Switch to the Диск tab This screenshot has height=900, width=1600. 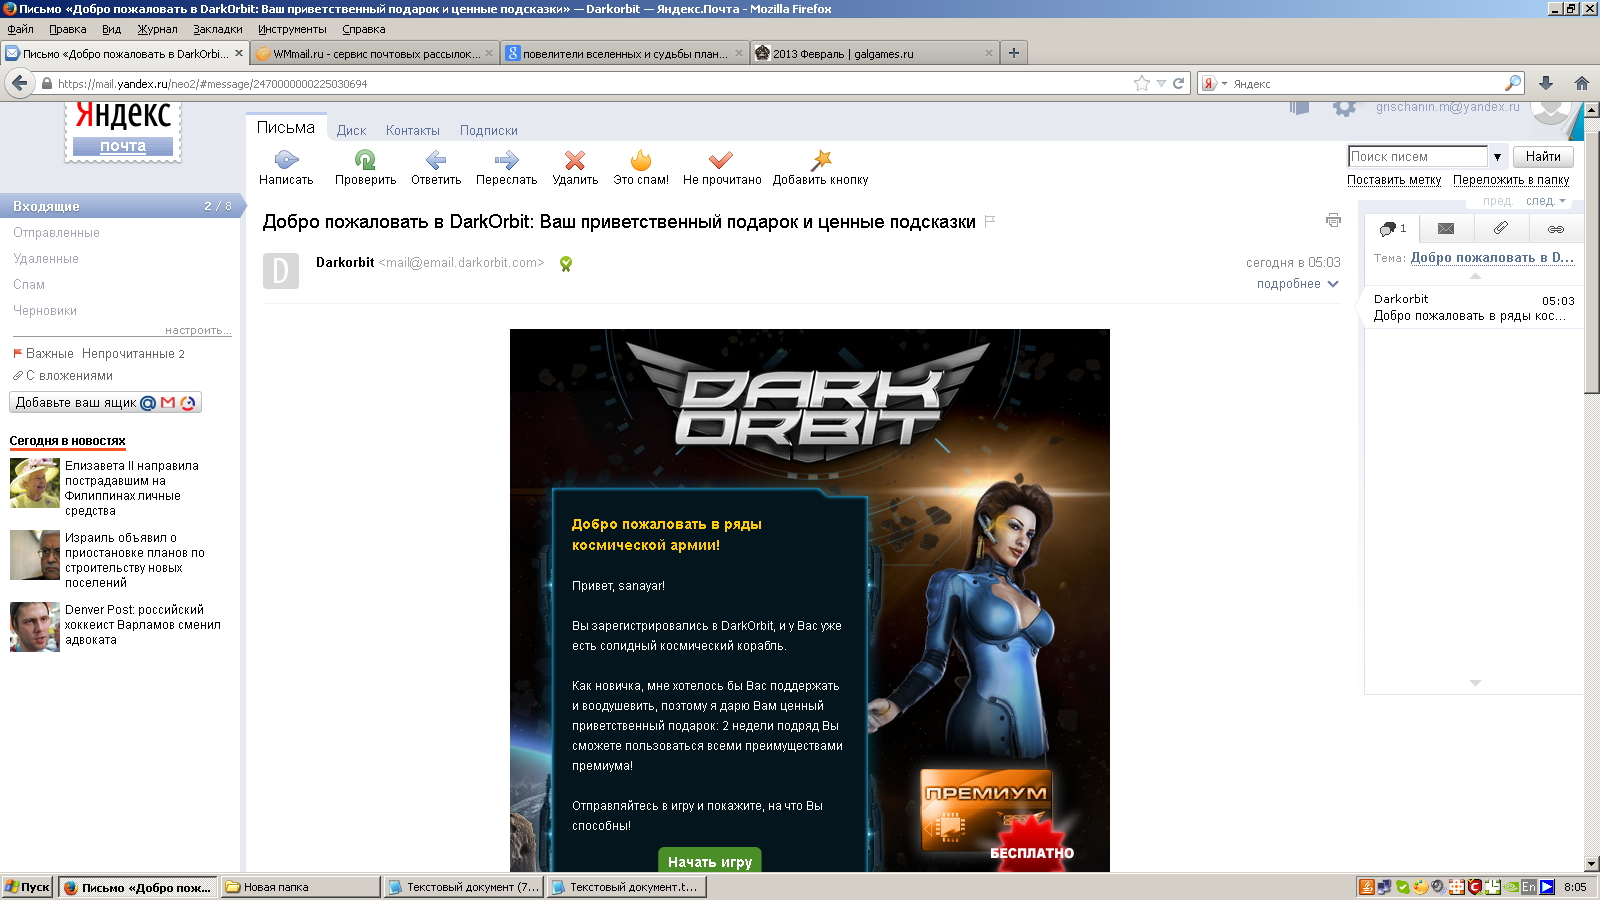(351, 131)
